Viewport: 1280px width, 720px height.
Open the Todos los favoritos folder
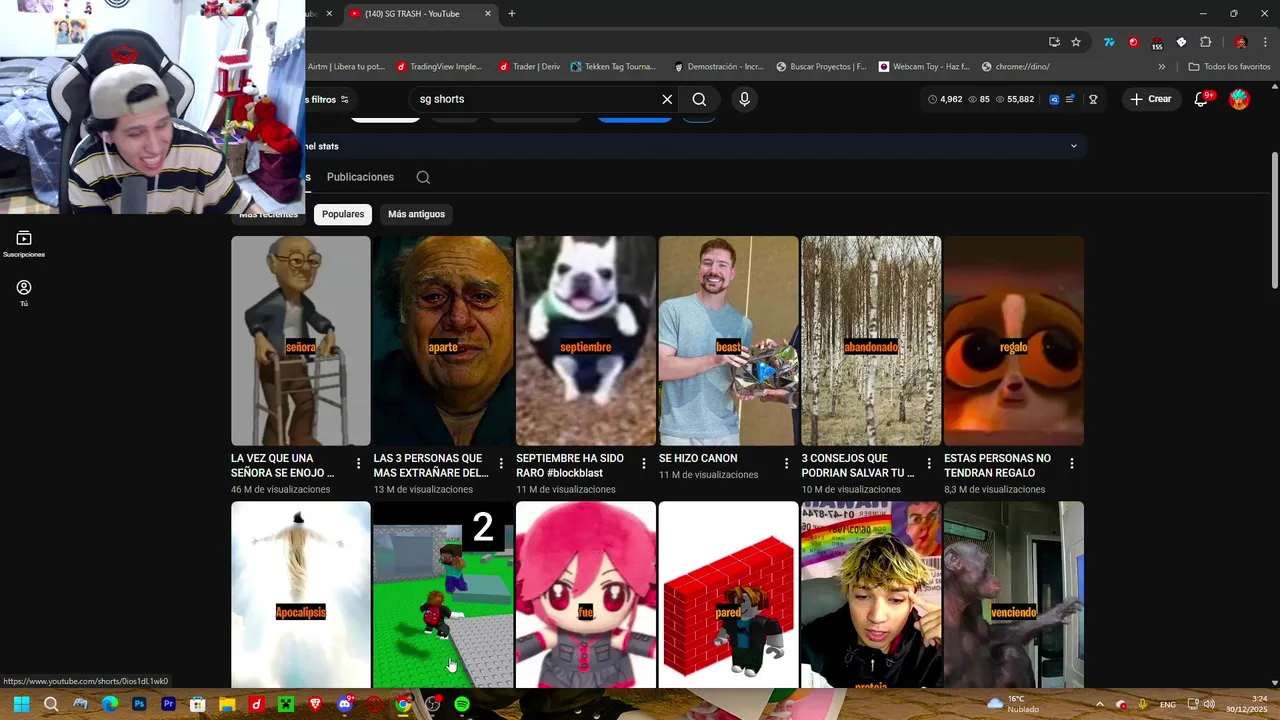[1229, 67]
